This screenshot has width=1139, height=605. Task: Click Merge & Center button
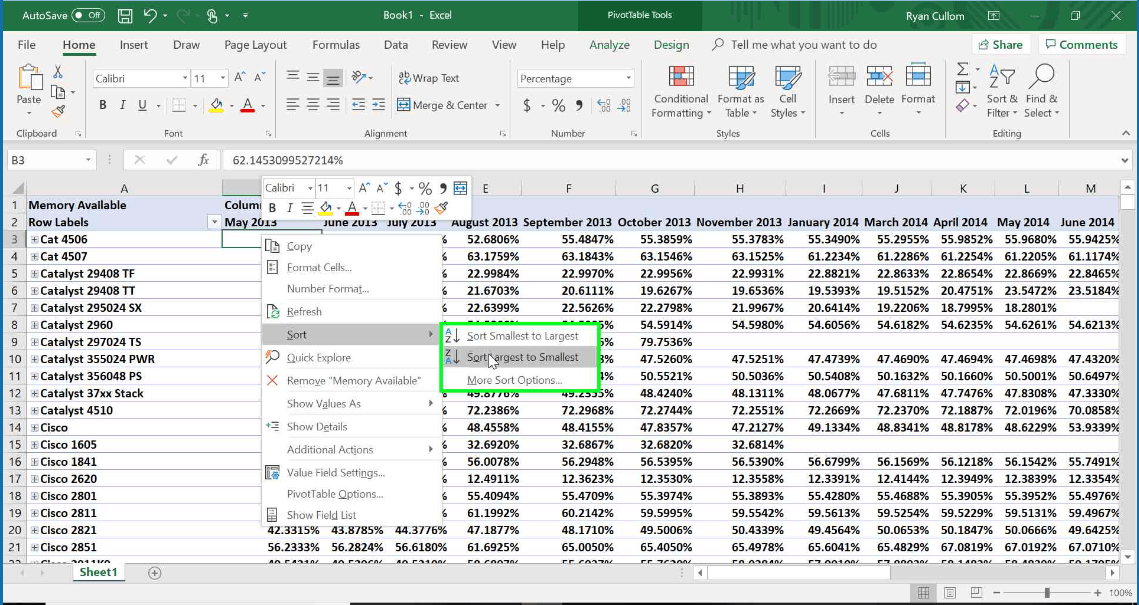(x=442, y=105)
